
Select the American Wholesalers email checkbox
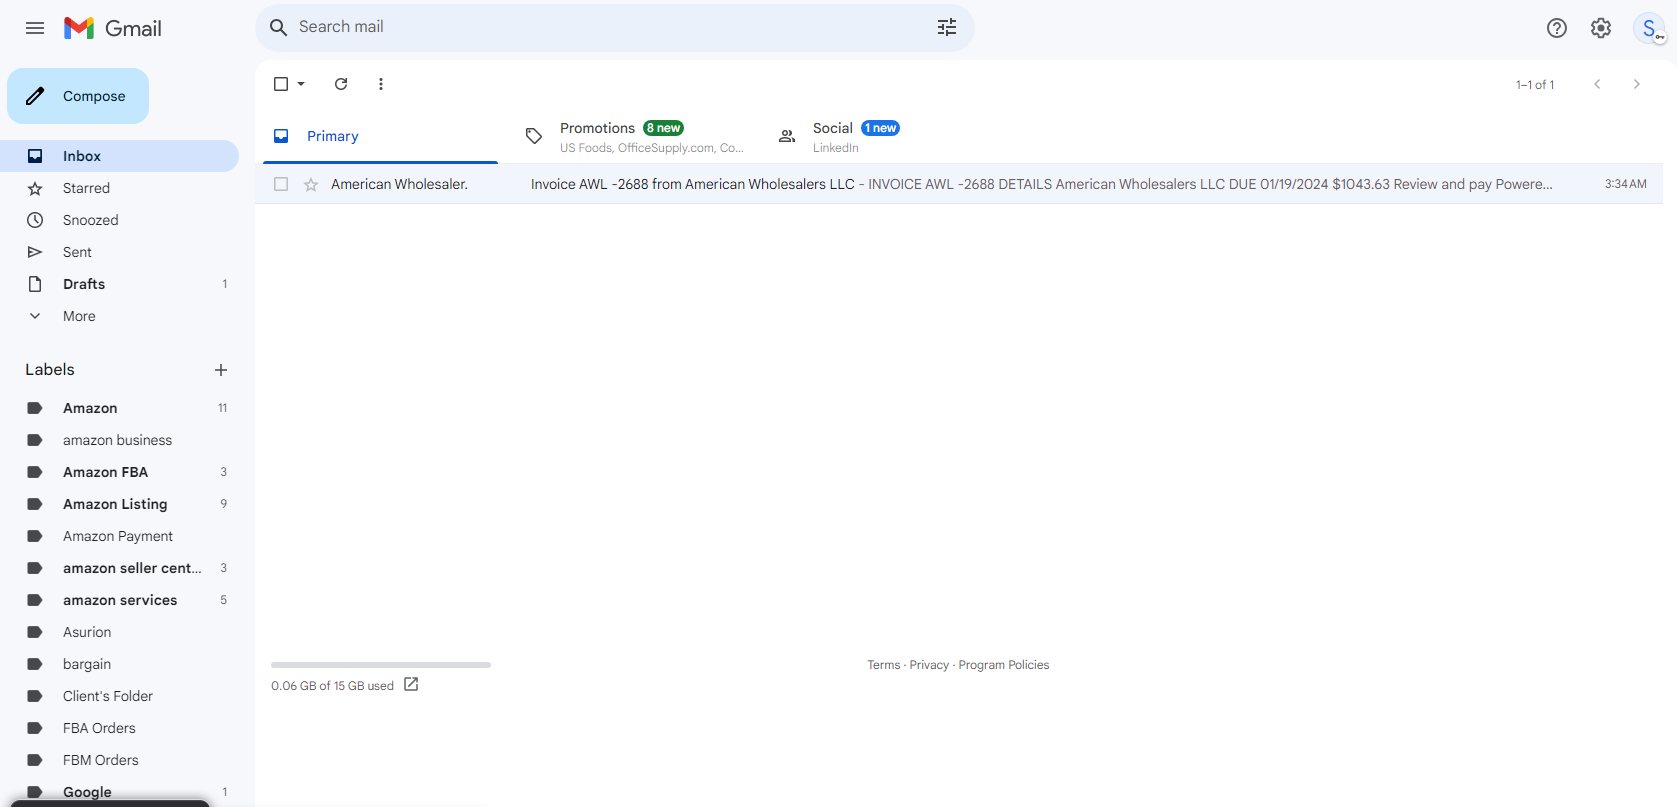click(x=281, y=184)
